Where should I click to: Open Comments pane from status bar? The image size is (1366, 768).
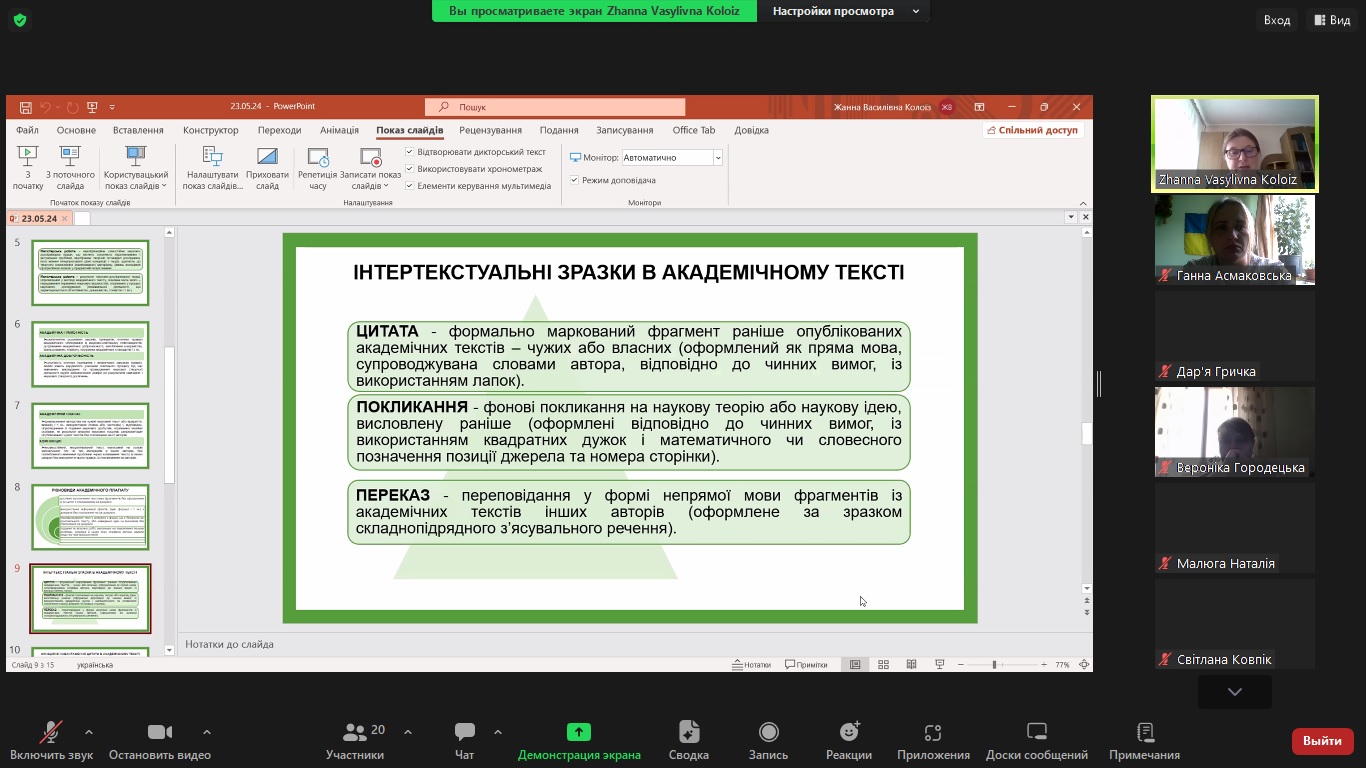pyautogui.click(x=807, y=664)
